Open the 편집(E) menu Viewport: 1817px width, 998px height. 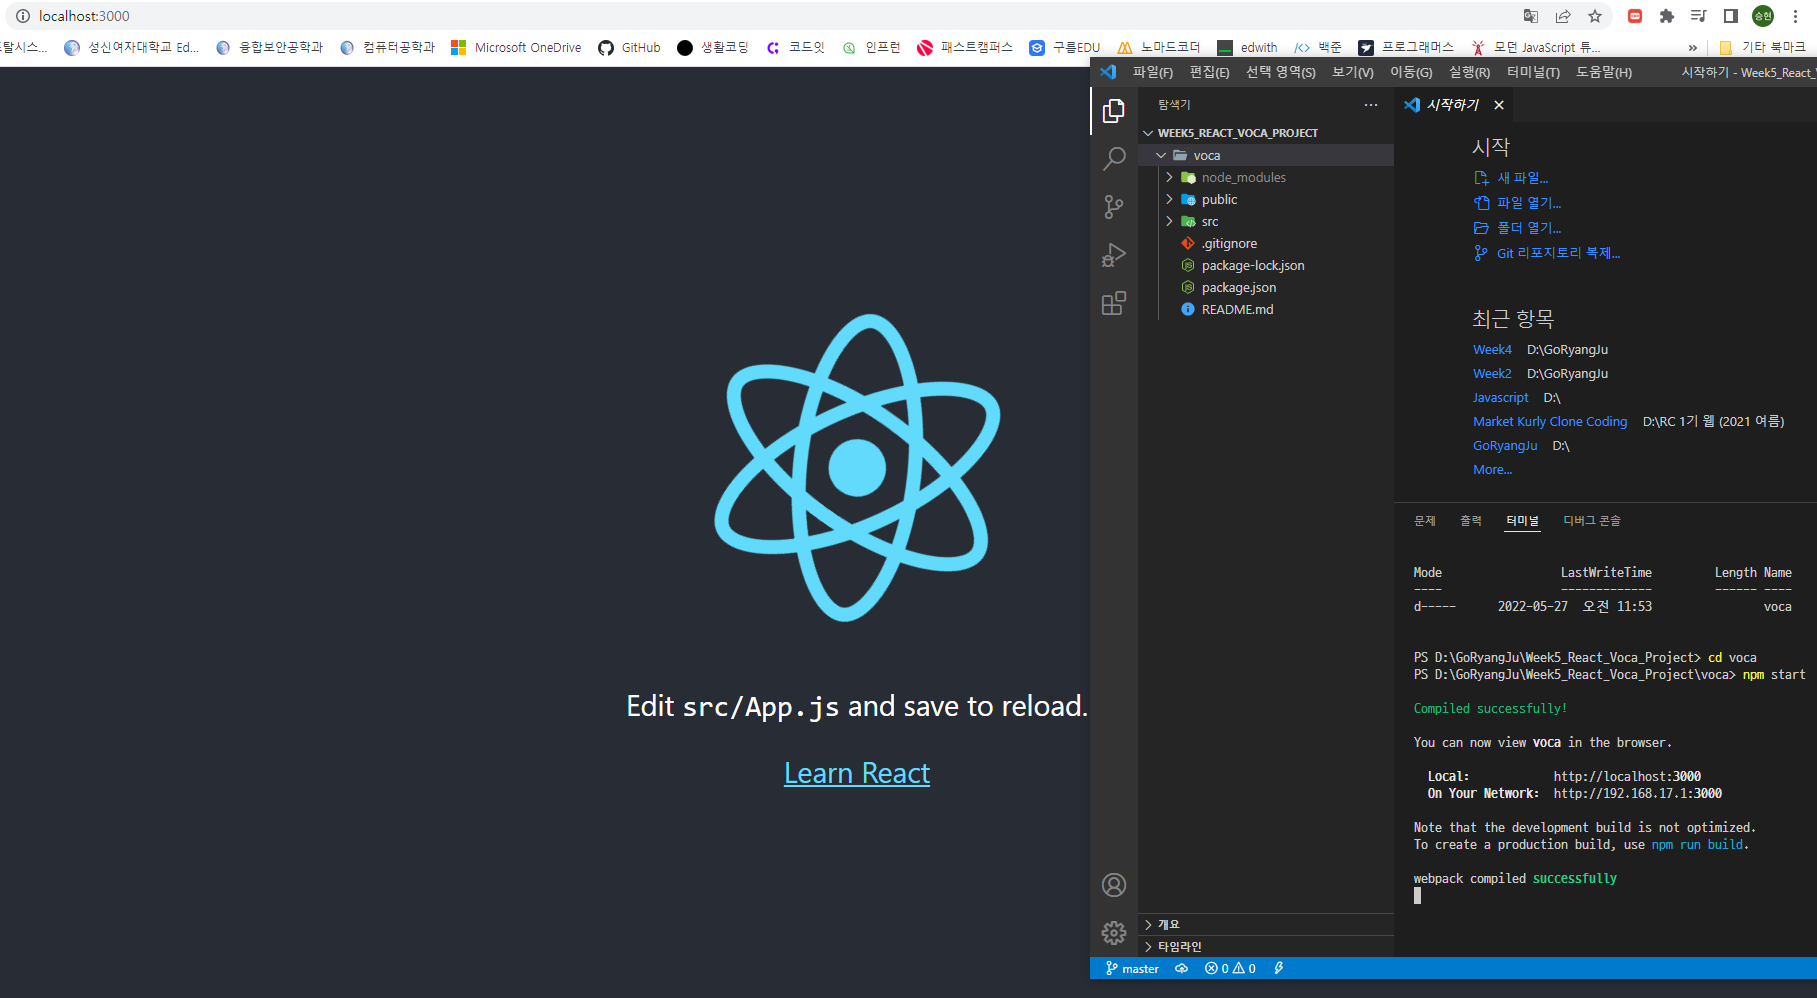1209,72
